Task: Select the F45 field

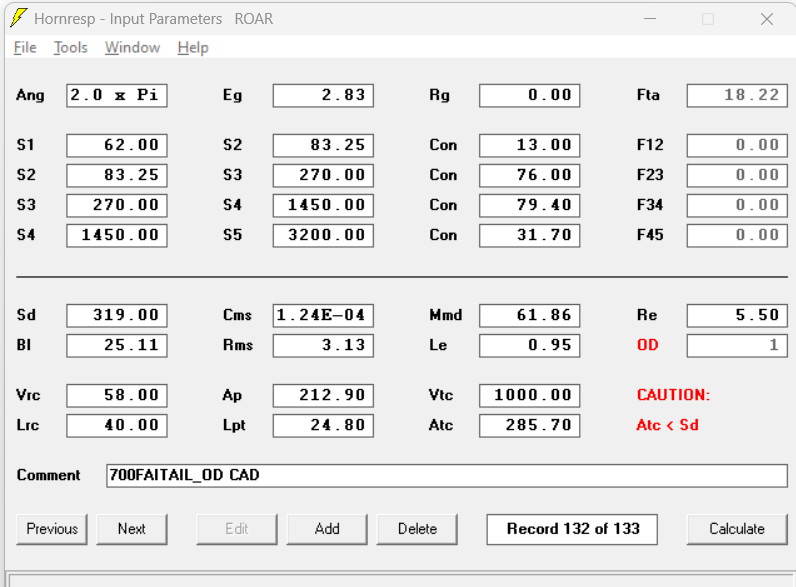Action: (737, 235)
